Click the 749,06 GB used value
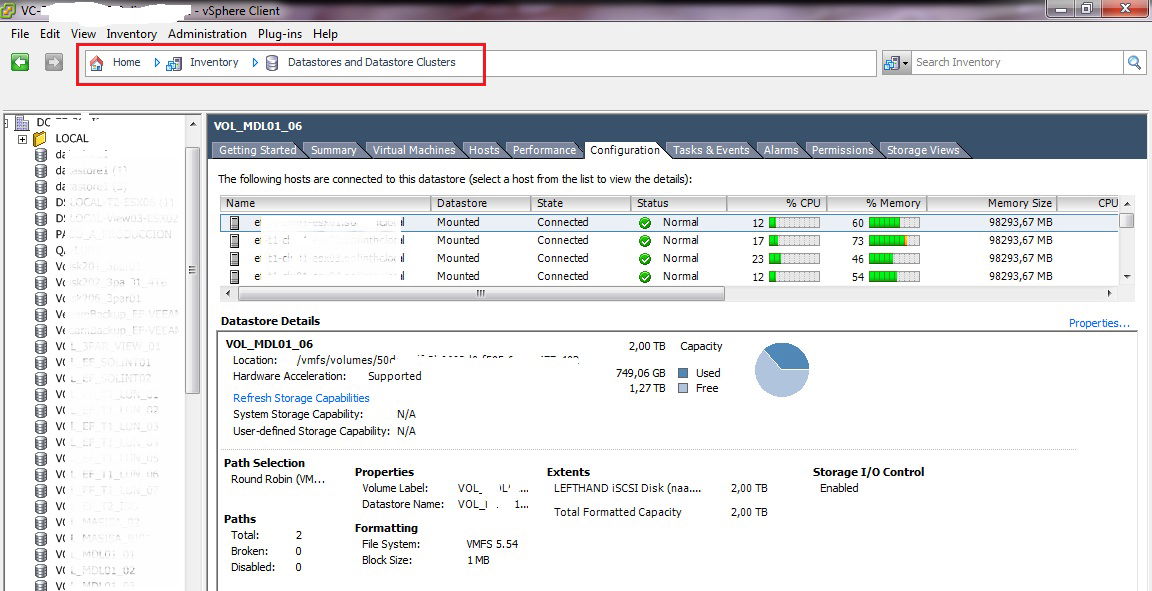1152x591 pixels. click(641, 373)
